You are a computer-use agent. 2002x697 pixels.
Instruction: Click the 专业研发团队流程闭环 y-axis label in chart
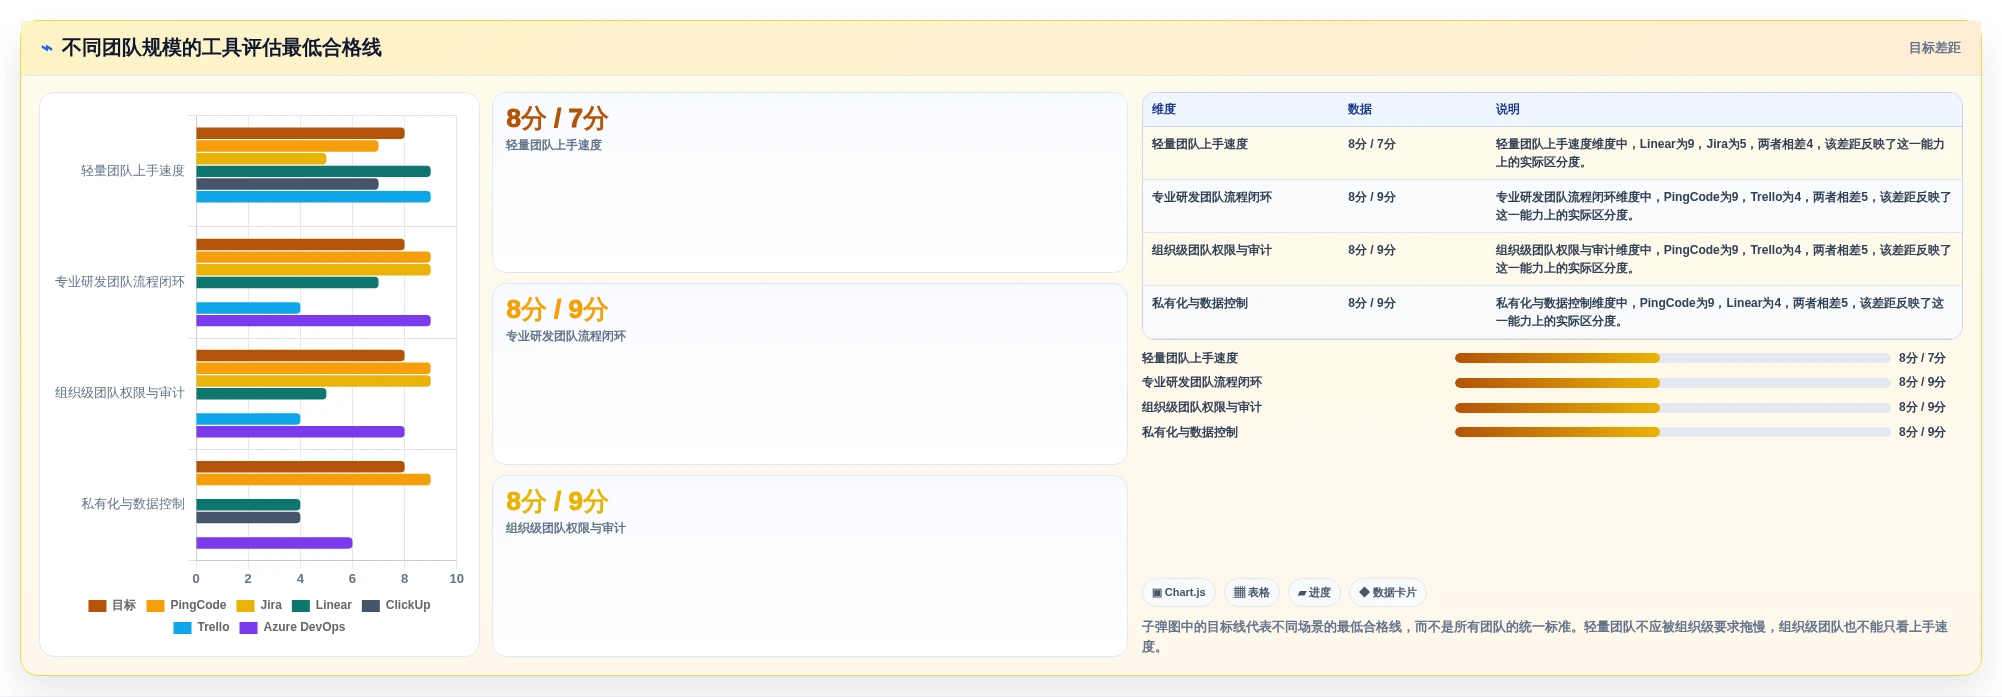pyautogui.click(x=120, y=282)
